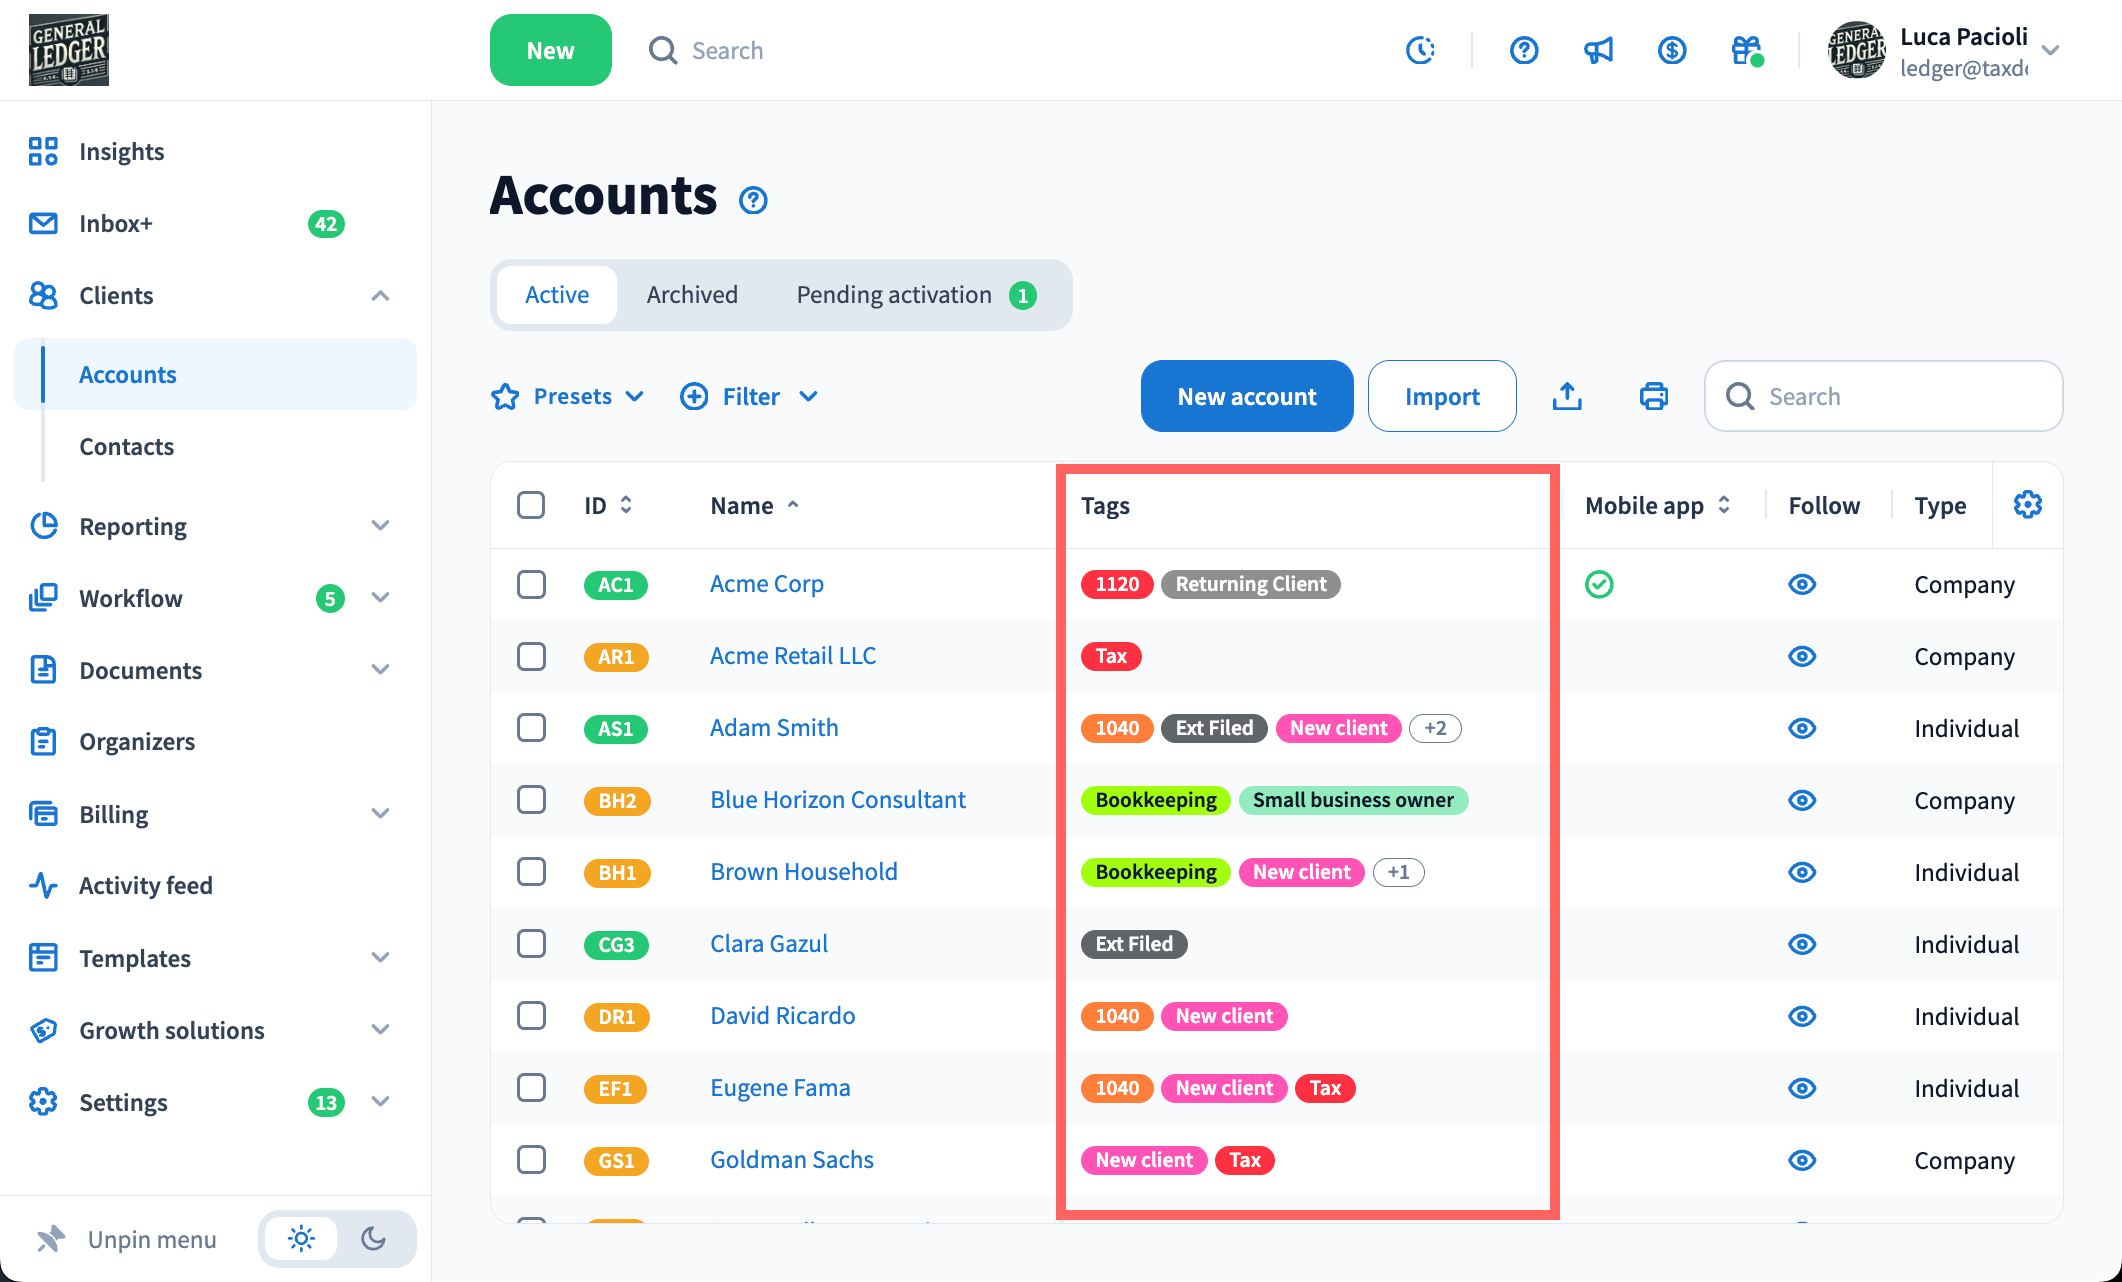Open the Blue Horizon Consultant account
The width and height of the screenshot is (2122, 1282).
[x=838, y=800]
